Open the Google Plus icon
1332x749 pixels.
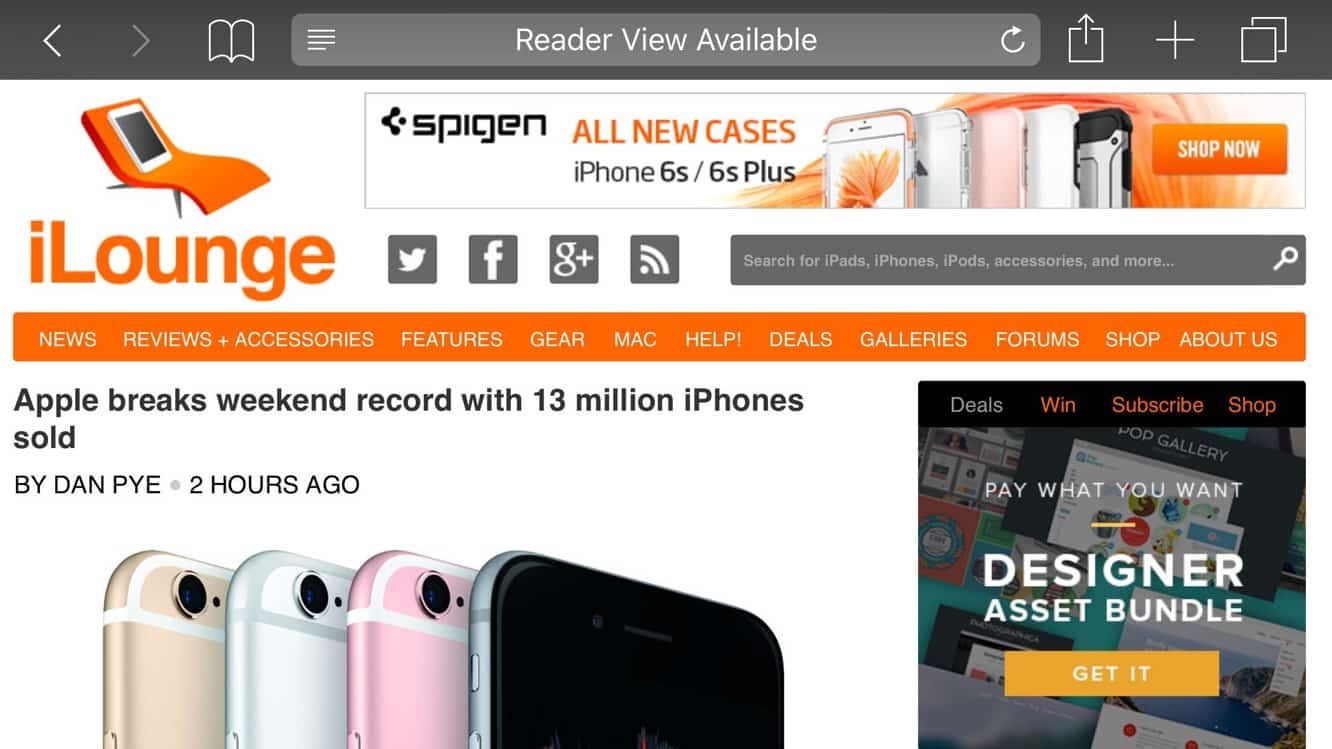coord(574,260)
